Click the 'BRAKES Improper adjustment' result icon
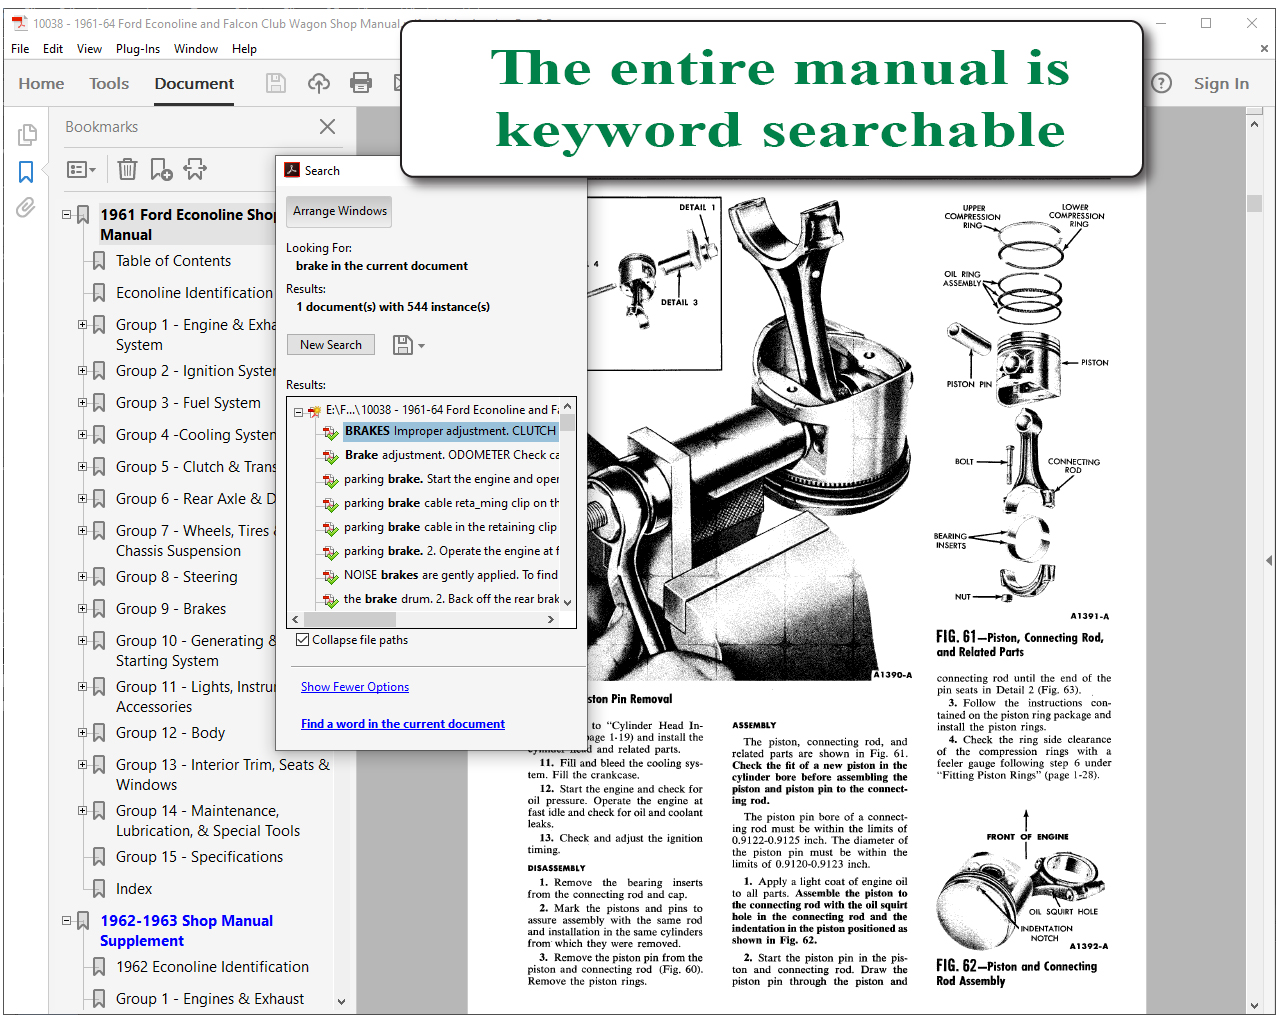1280x1024 pixels. [330, 432]
